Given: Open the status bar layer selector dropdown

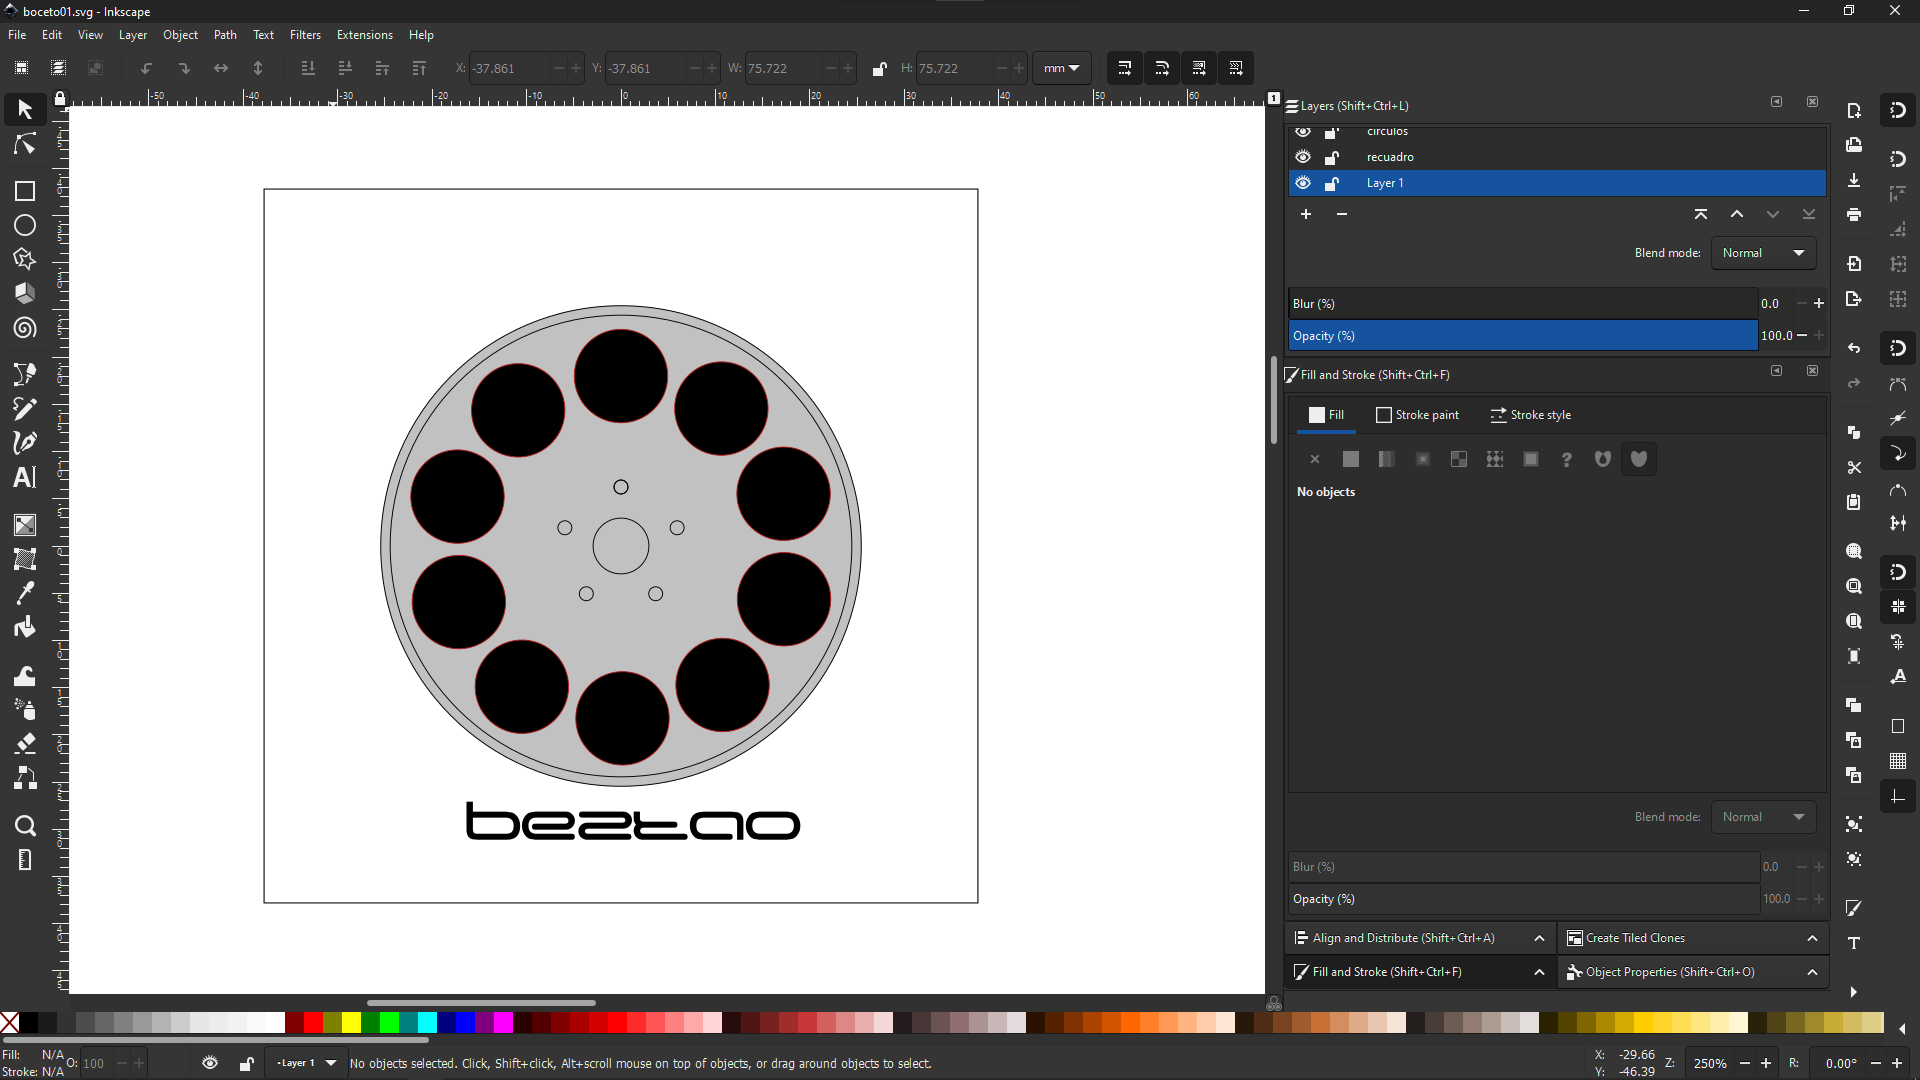Looking at the screenshot, I should pos(306,1063).
